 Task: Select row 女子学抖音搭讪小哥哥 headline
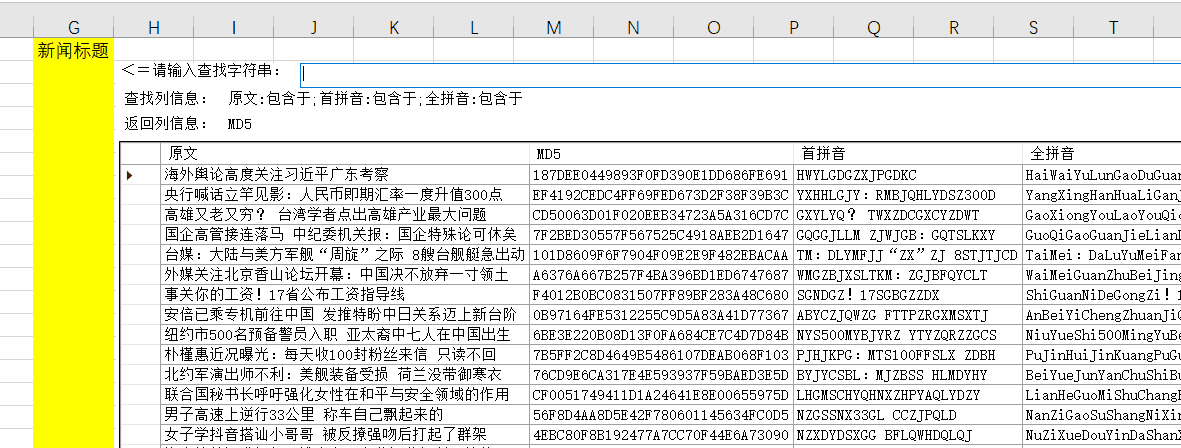click(x=345, y=434)
